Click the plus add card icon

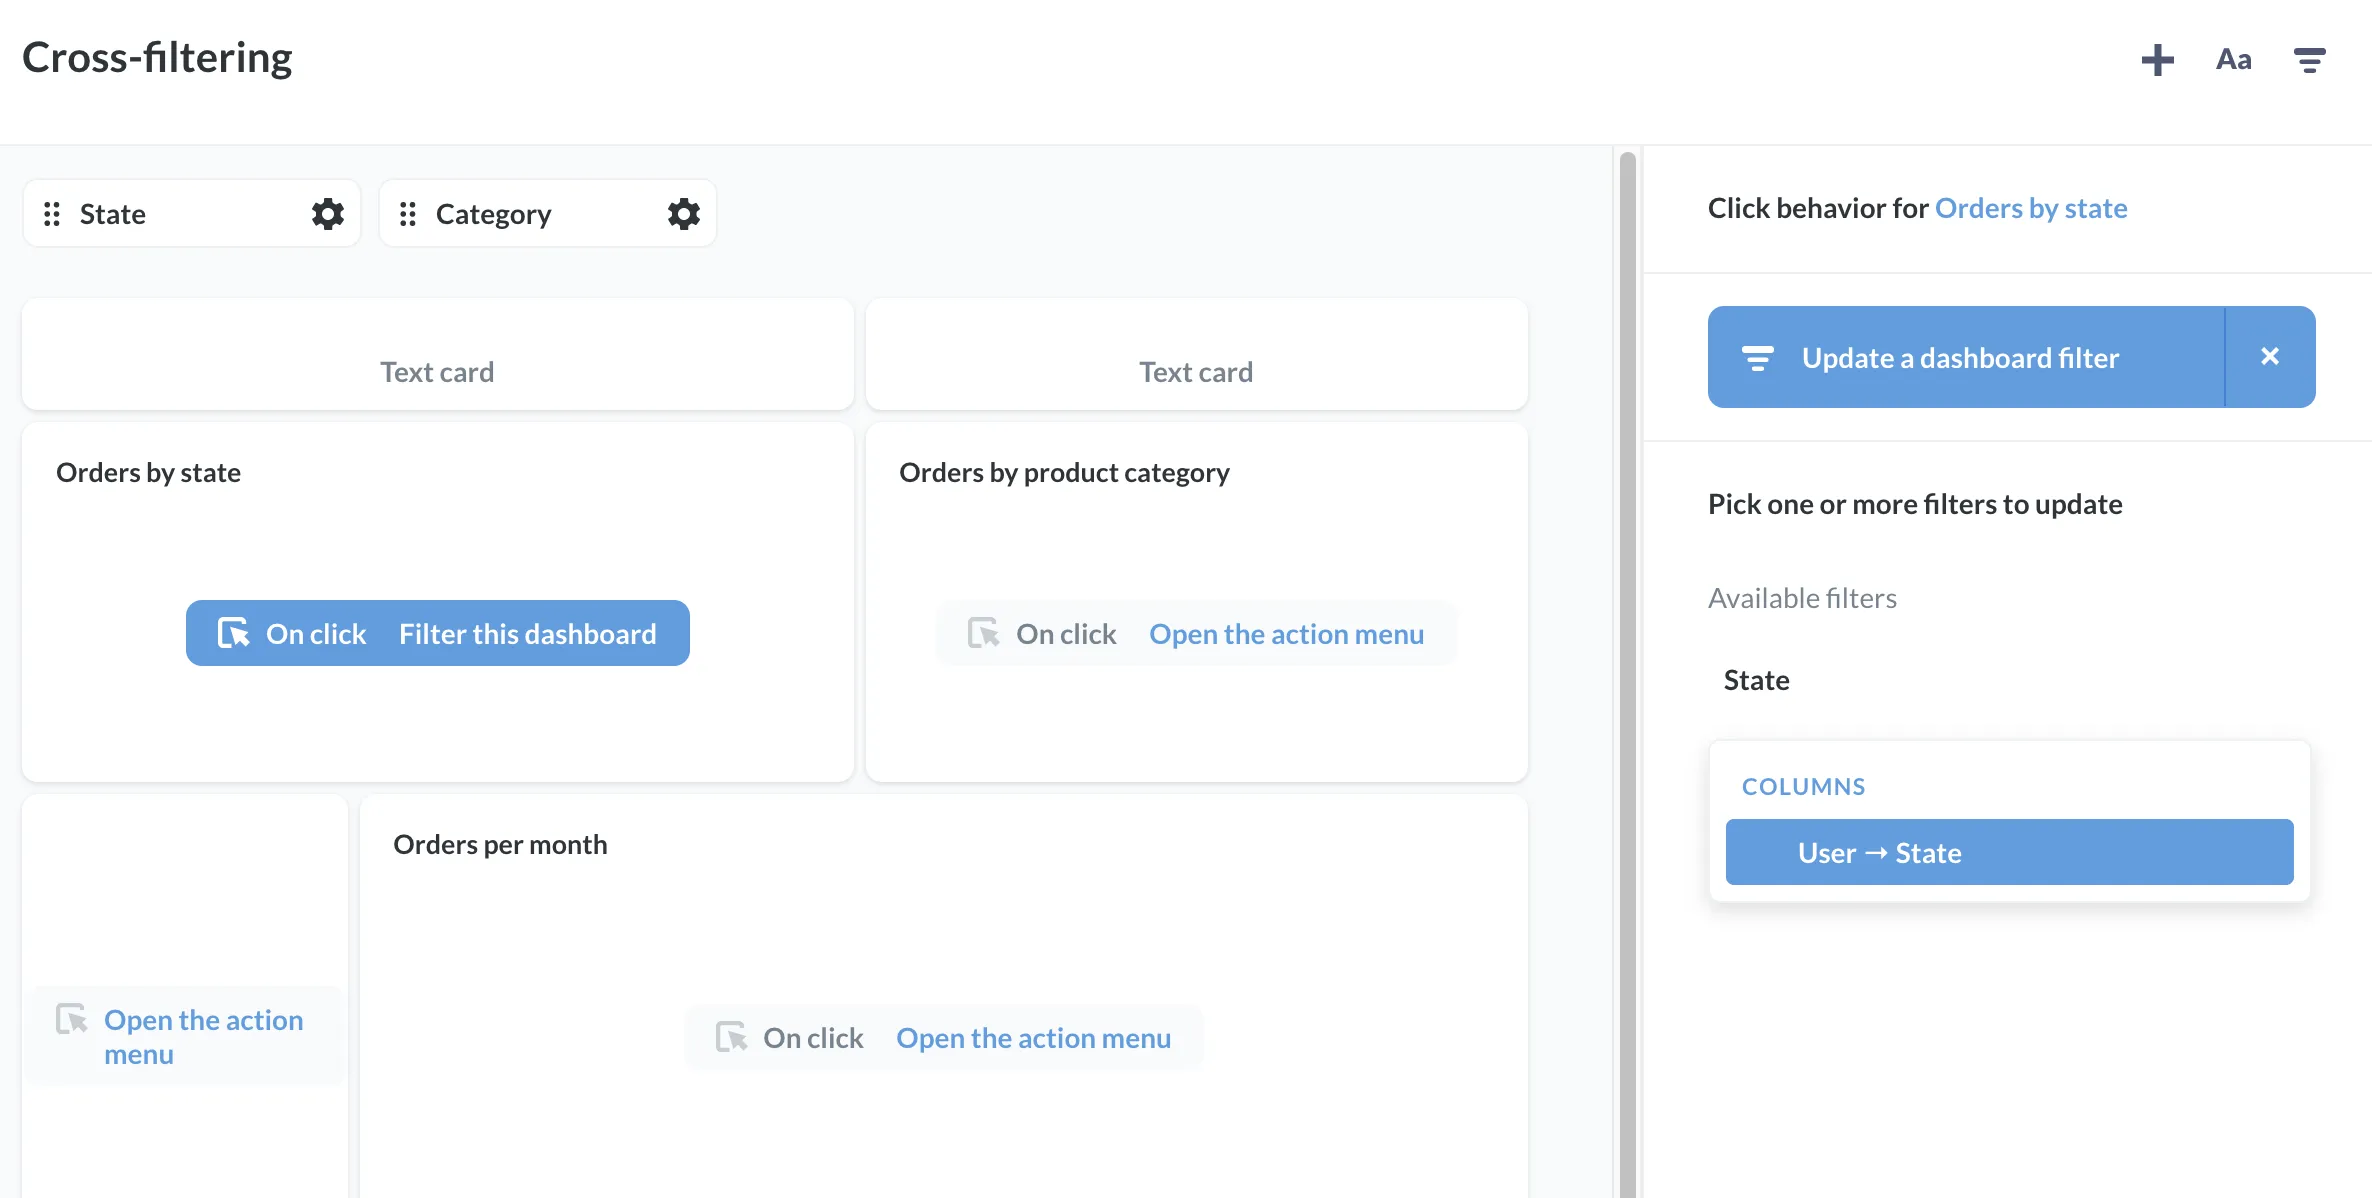[2157, 60]
